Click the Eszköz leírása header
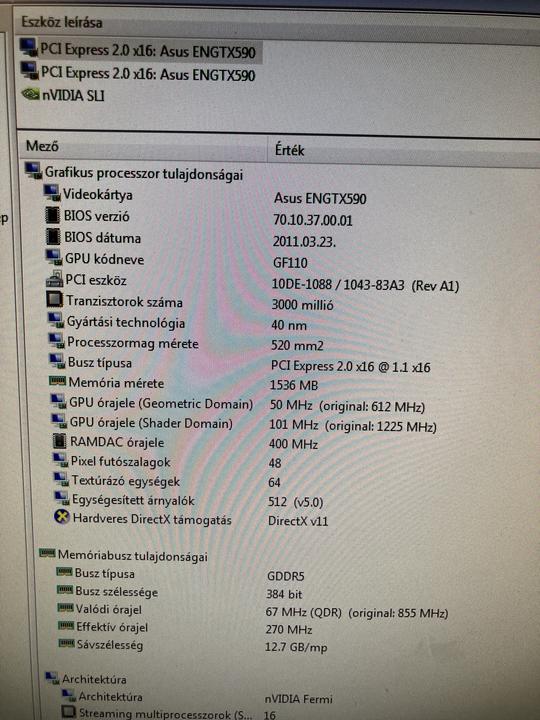 pyautogui.click(x=62, y=22)
